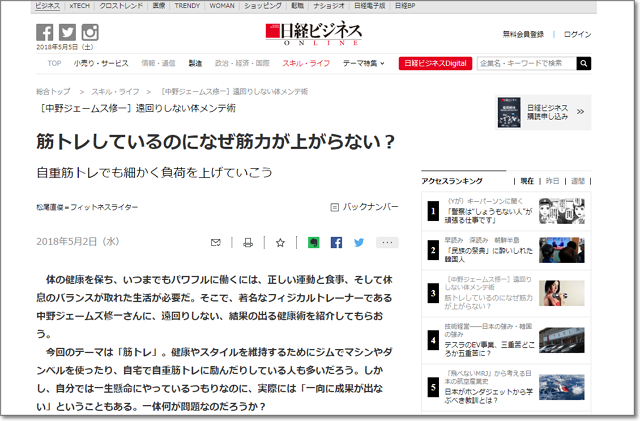Open 小売り・サービス navigation item
This screenshot has height=421, width=640.
pos(101,63)
